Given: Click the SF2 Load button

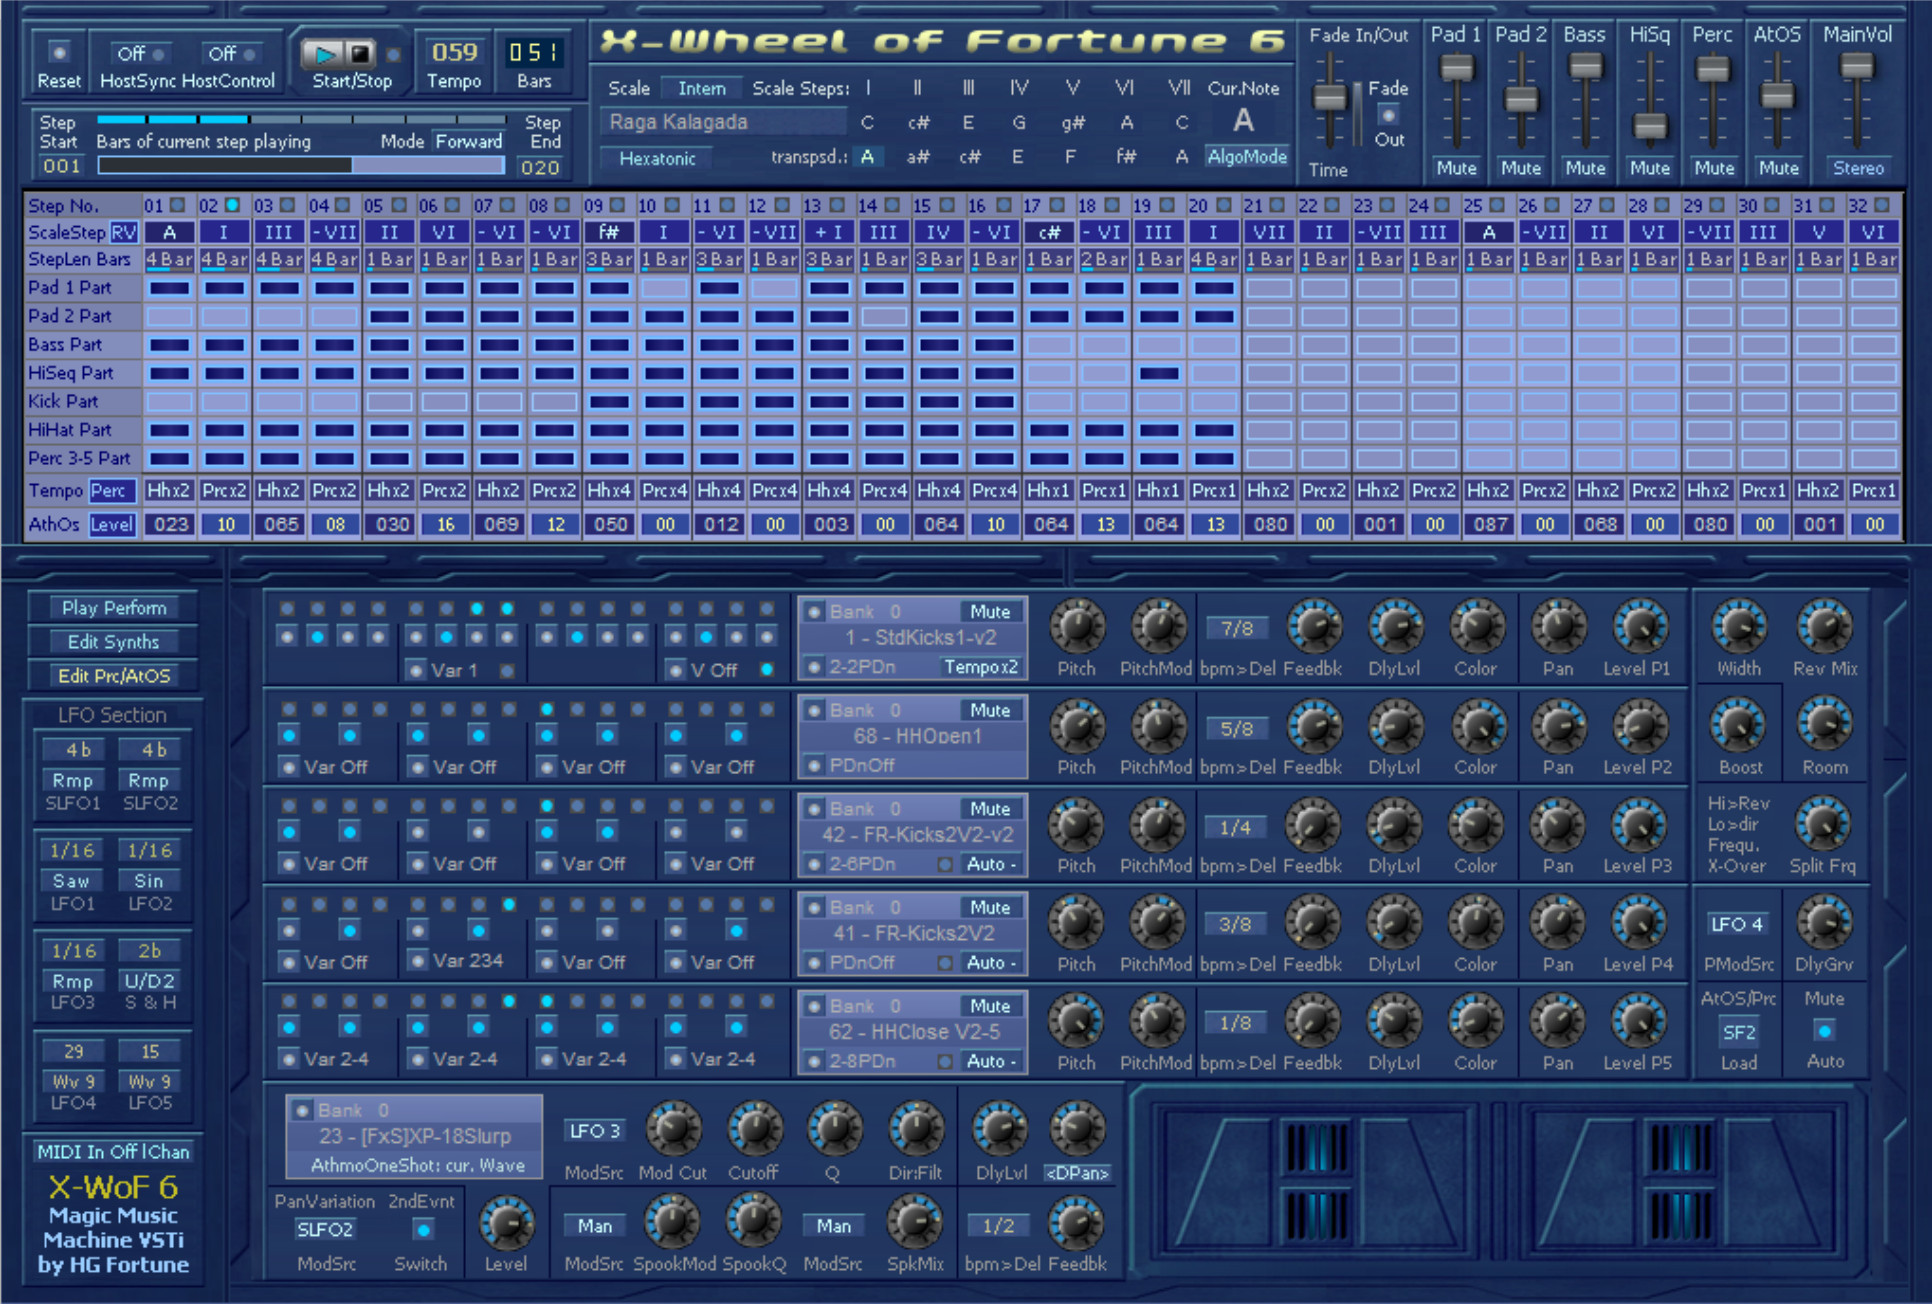Looking at the screenshot, I should [1738, 1032].
